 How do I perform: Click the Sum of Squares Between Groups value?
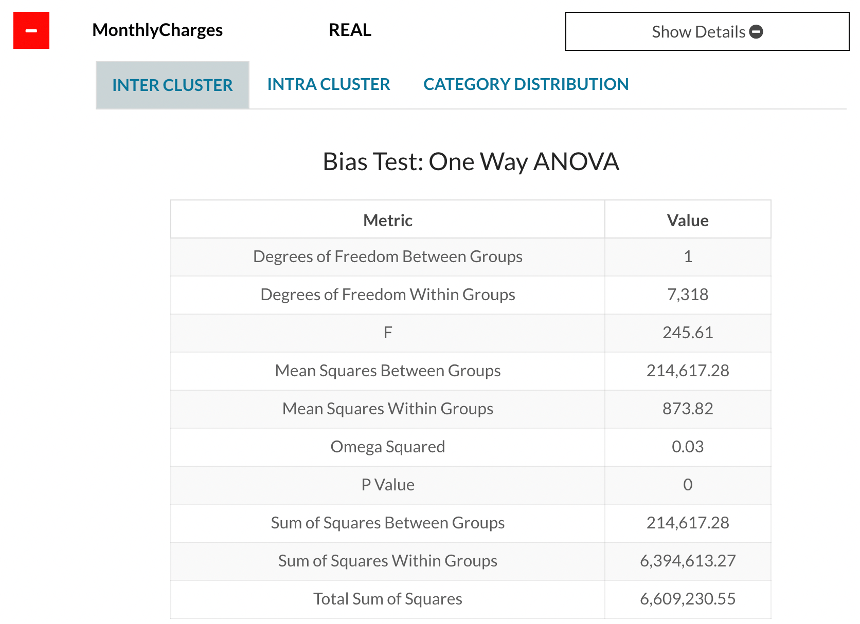(x=687, y=523)
